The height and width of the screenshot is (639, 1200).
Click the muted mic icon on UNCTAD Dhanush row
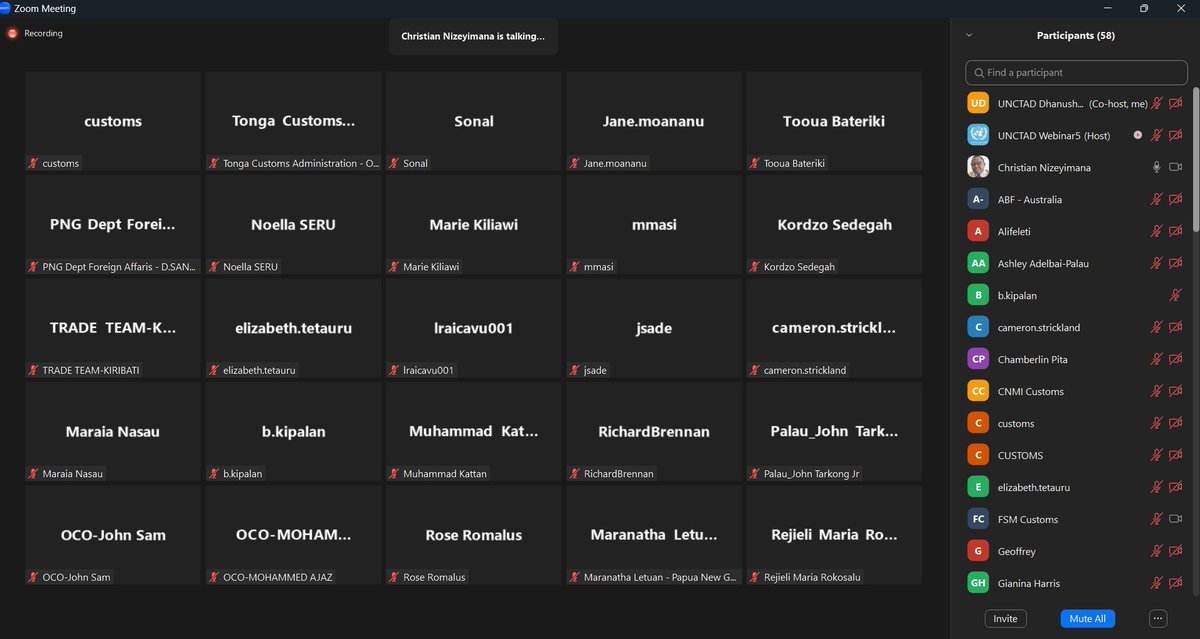click(x=1157, y=103)
